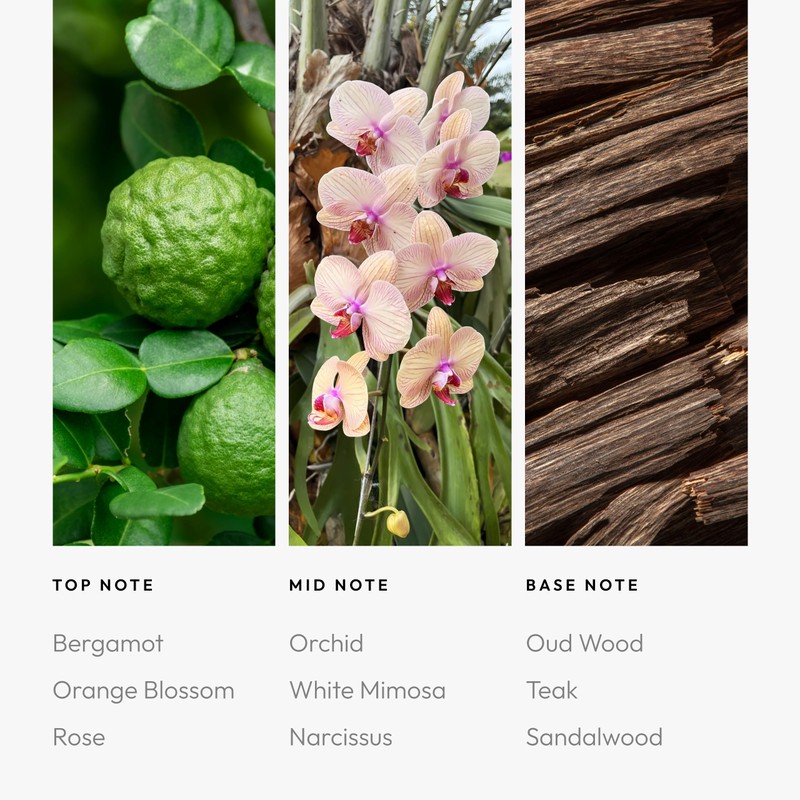Click the Orange Blossom text
The image size is (800, 800).
click(143, 691)
